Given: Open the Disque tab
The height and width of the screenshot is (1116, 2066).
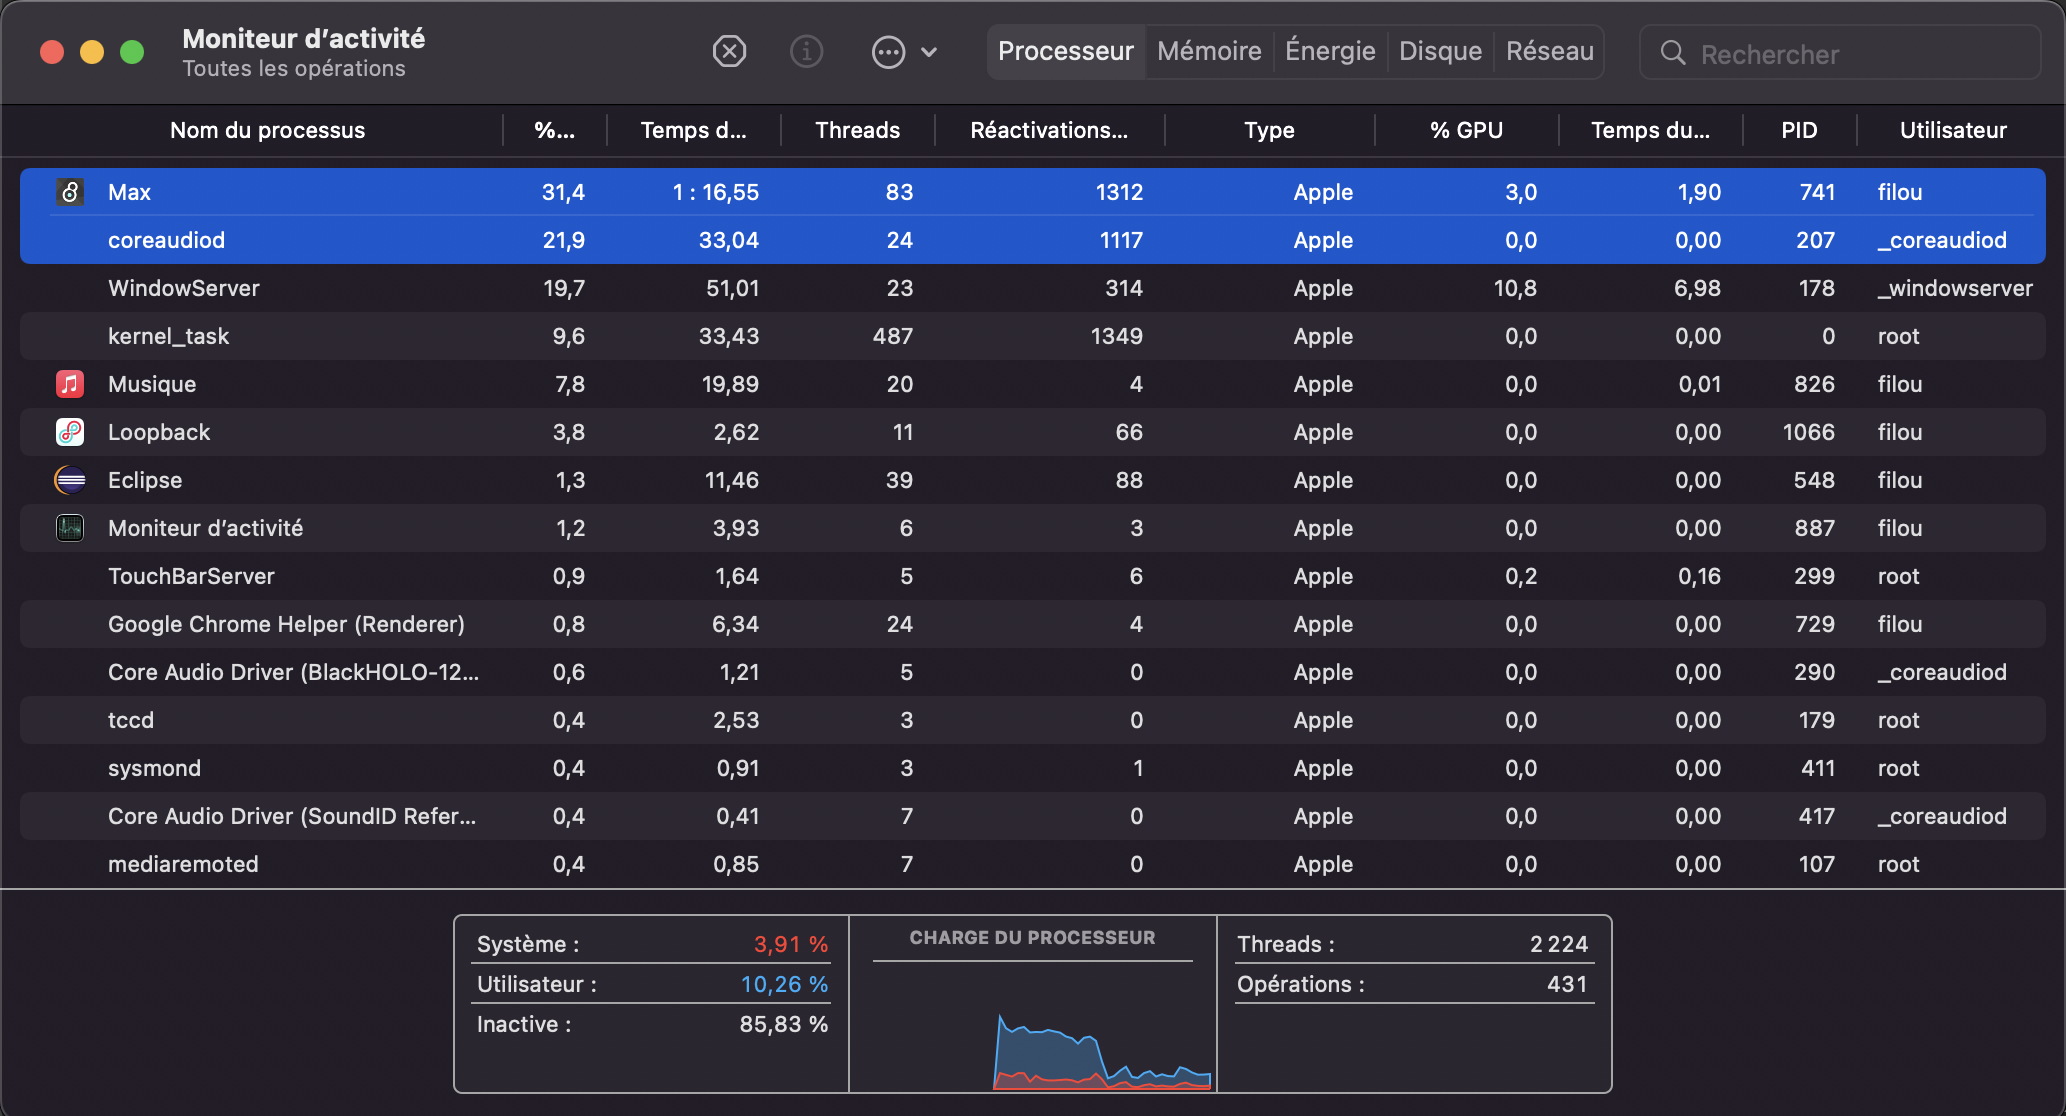Looking at the screenshot, I should [x=1440, y=51].
